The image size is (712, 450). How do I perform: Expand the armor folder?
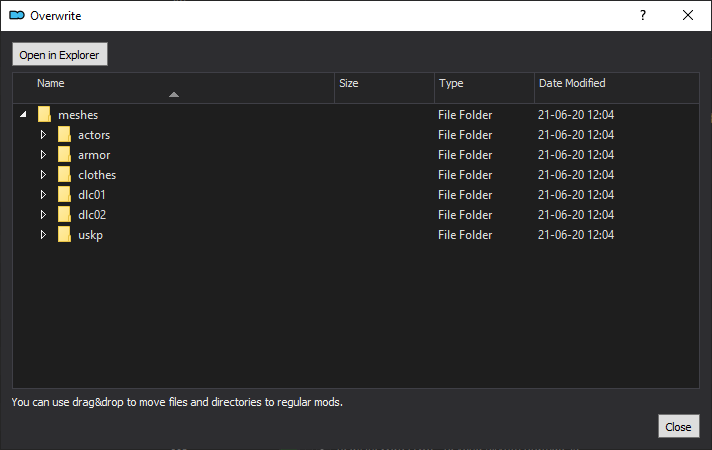click(x=43, y=154)
